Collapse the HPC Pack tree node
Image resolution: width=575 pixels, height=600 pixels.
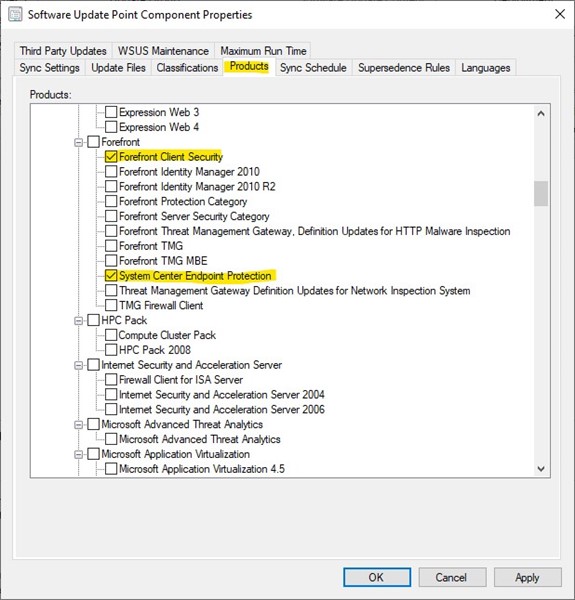78,321
